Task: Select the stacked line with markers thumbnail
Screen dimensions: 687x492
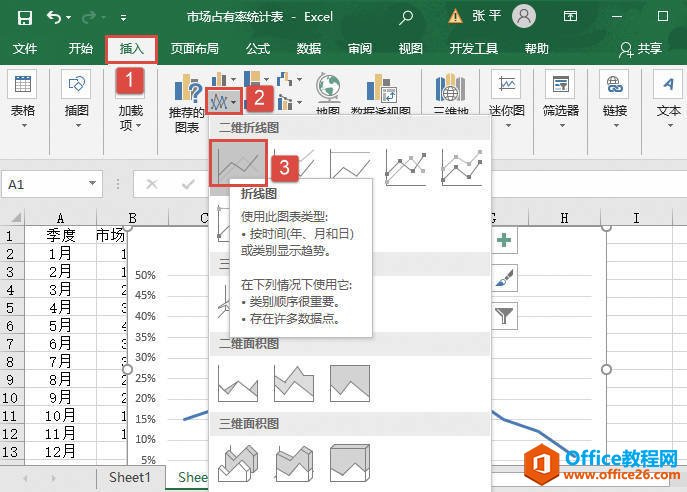Action: 463,167
